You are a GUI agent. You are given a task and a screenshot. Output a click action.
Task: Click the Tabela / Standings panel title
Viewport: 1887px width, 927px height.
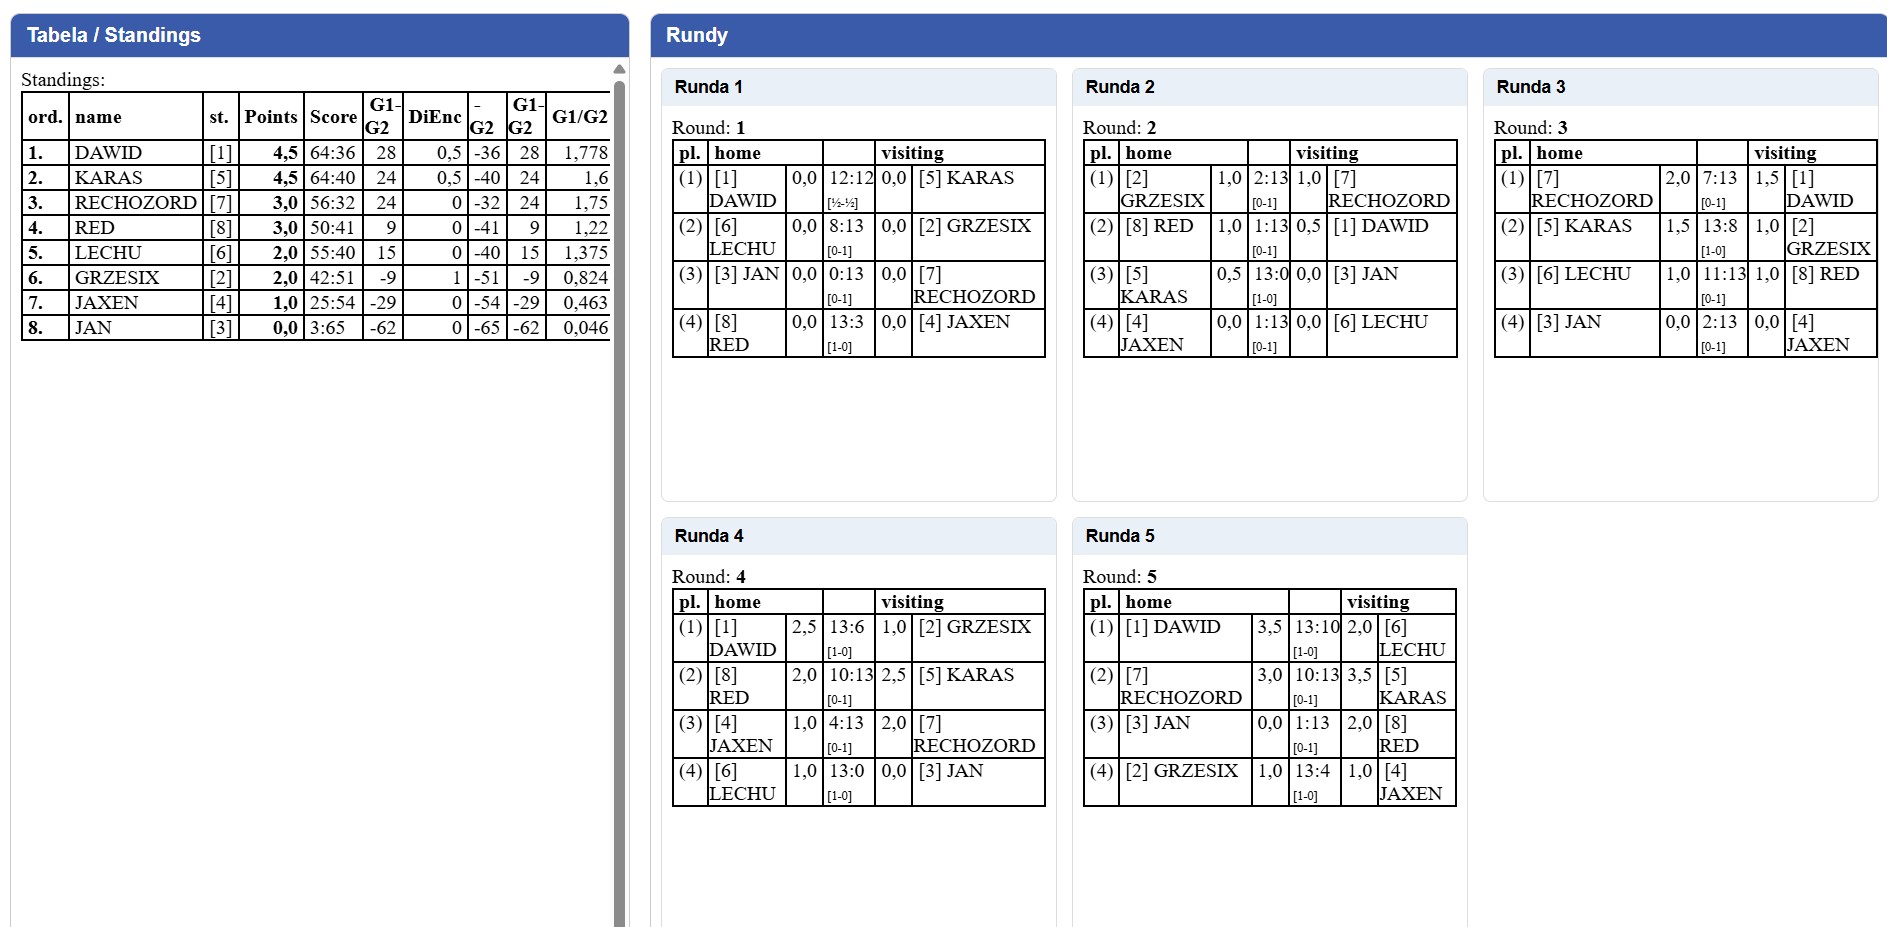pos(114,35)
